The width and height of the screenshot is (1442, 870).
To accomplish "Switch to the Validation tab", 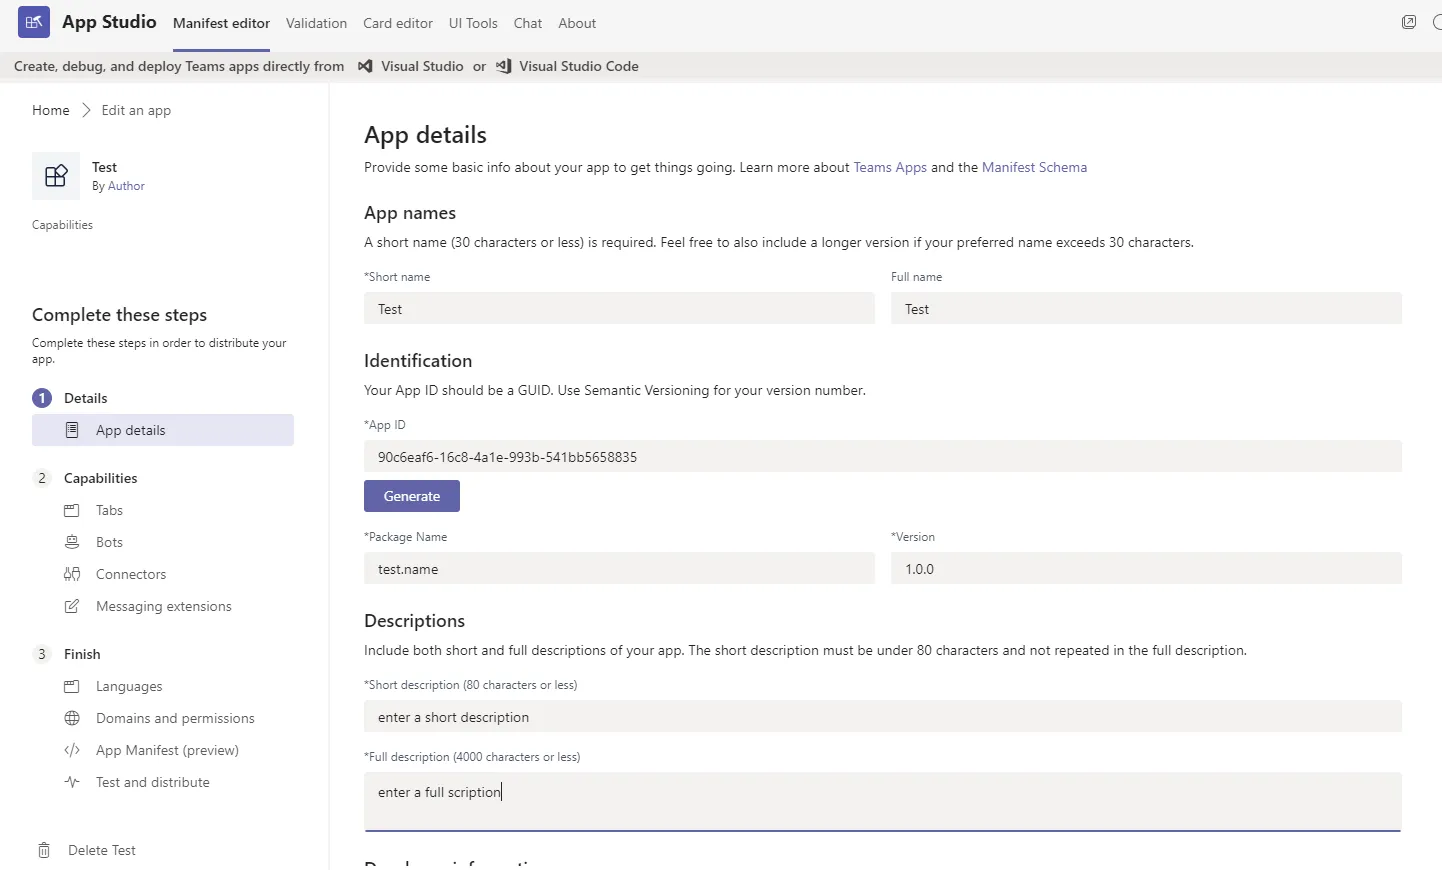I will pos(316,23).
